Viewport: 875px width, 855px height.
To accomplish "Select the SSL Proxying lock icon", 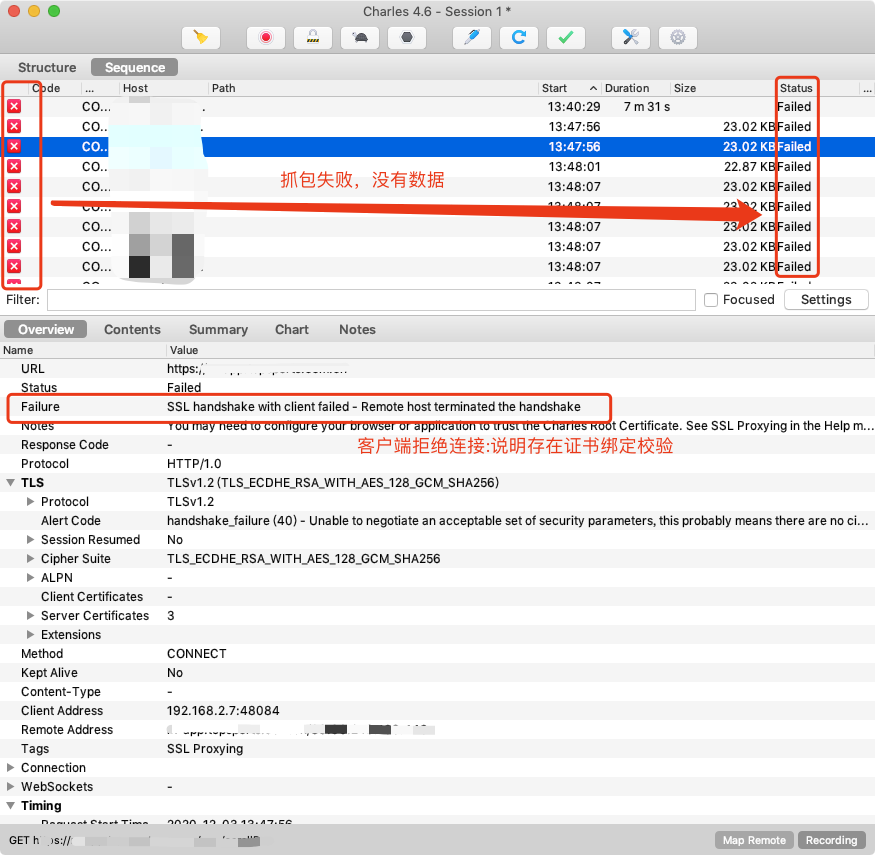I will (313, 37).
